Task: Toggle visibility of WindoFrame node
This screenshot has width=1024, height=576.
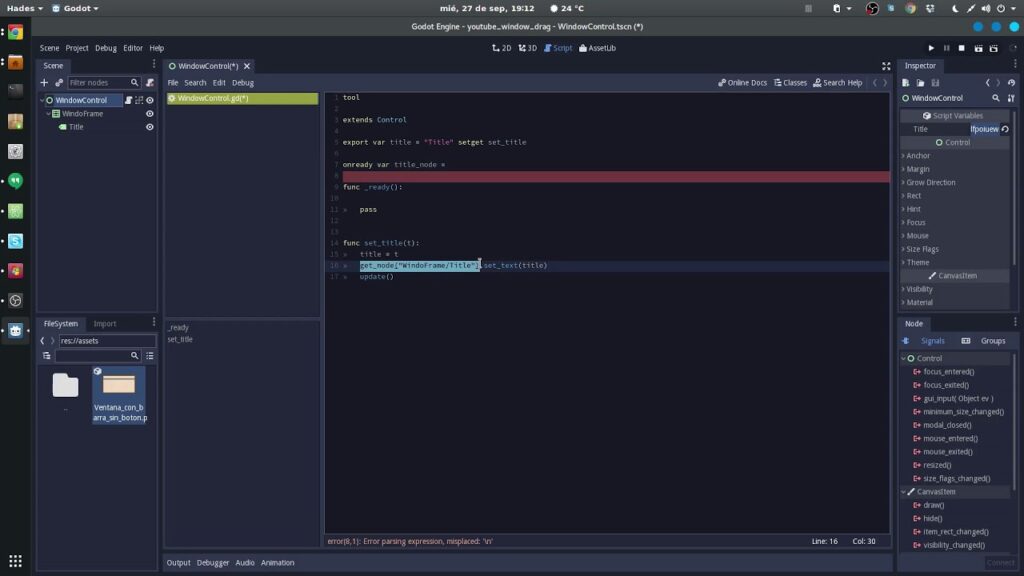Action: pyautogui.click(x=150, y=114)
